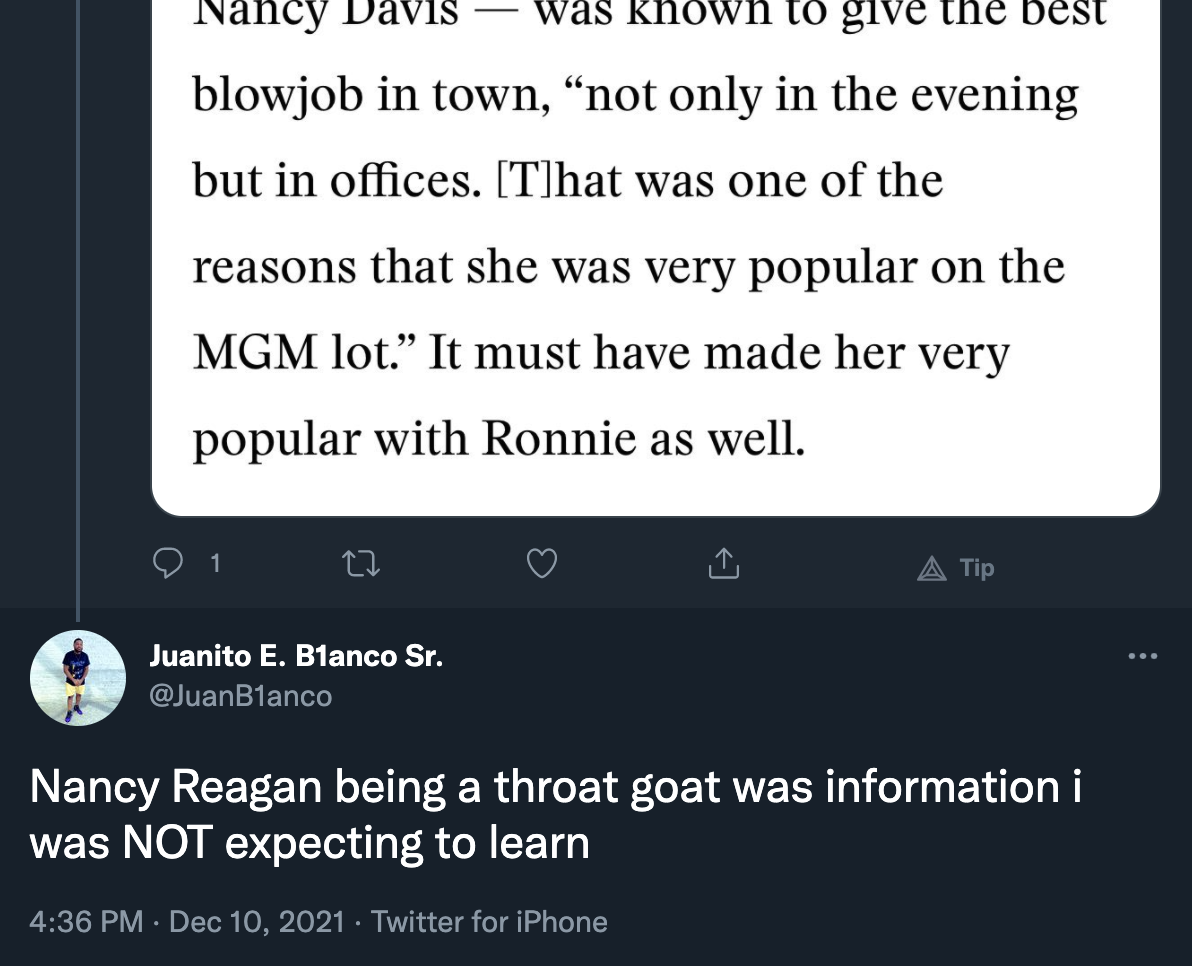Click the 'MGM lot' line in the excerpt
This screenshot has width=1192, height=966.
click(600, 354)
